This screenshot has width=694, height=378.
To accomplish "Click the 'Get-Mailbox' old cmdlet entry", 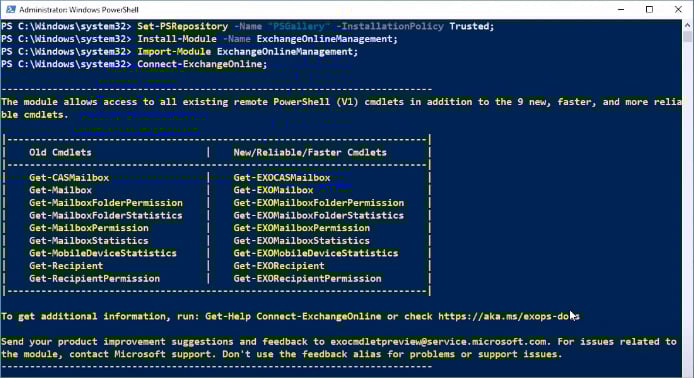I will point(61,190).
